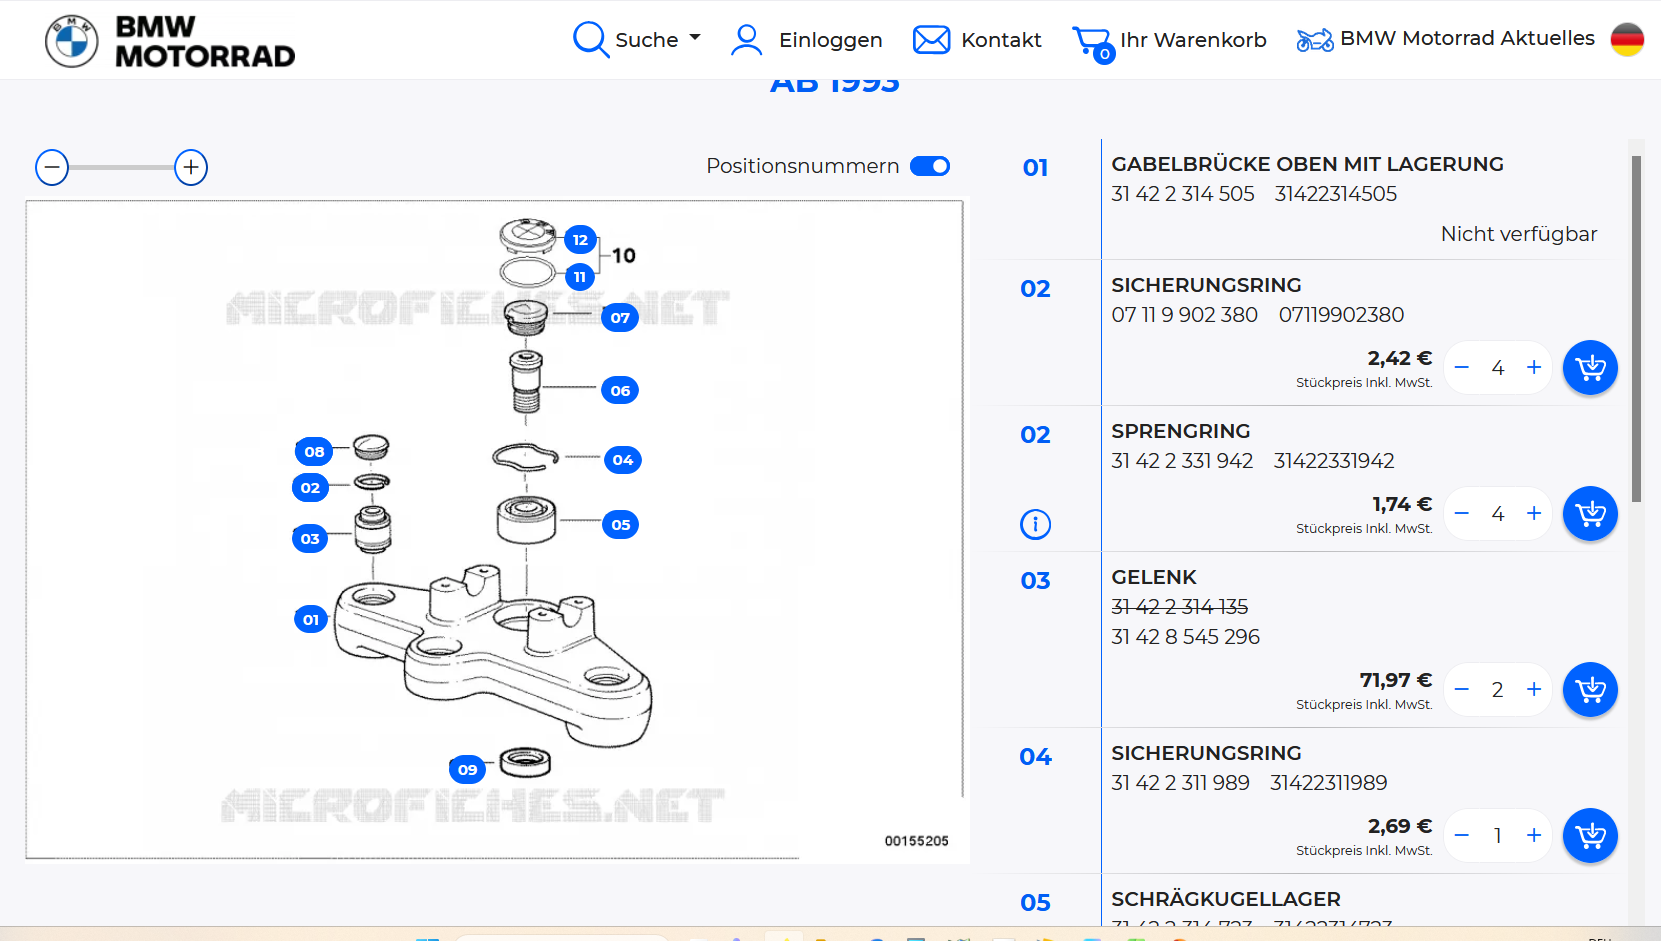Click GABELBRÜCKE OBEN MIT LAGERUNG title

coord(1307,164)
